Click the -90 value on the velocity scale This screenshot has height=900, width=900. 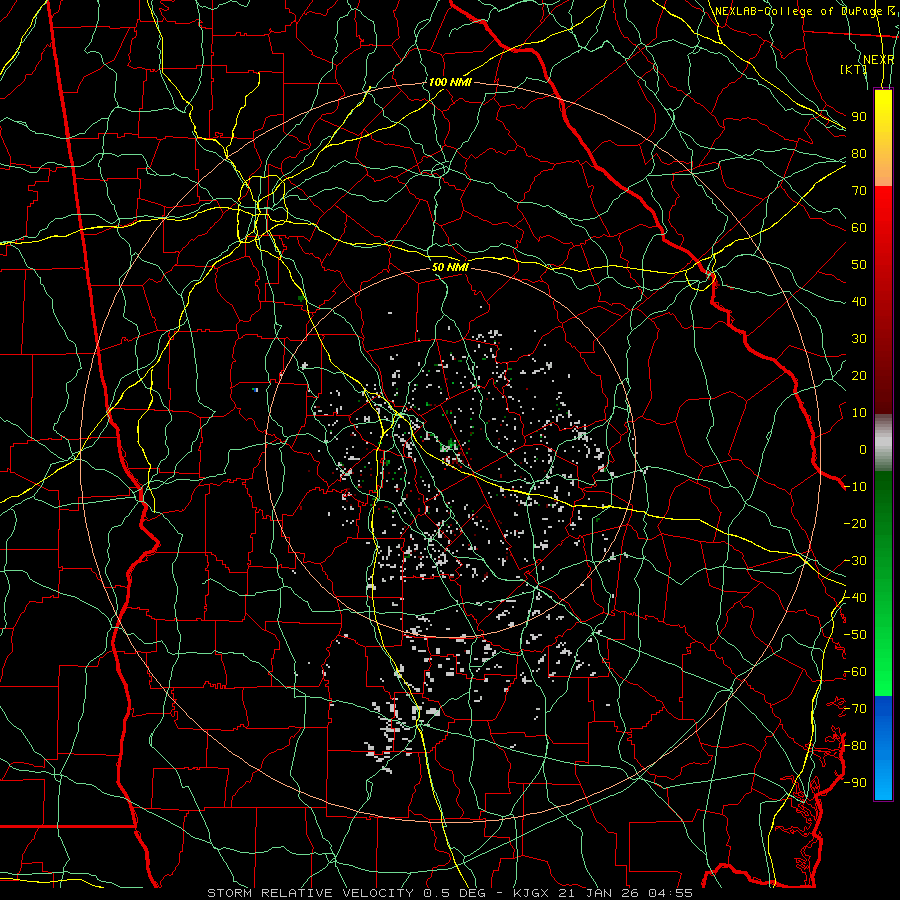(x=855, y=783)
